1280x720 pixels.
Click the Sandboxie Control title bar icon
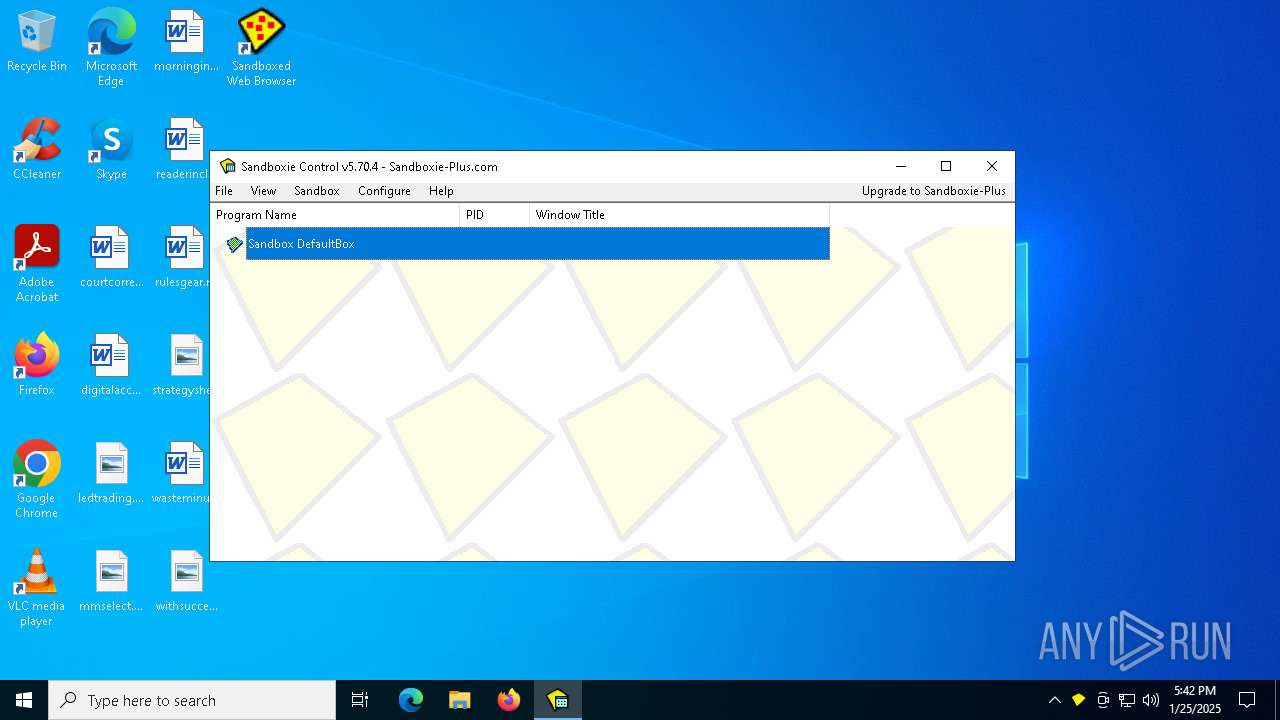[x=228, y=167]
